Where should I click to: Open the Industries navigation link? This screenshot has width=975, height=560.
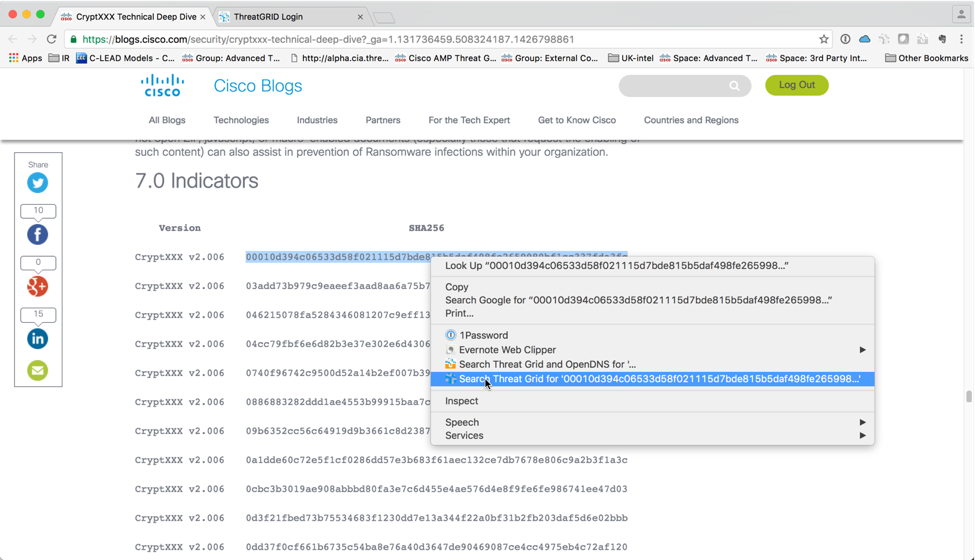tap(317, 120)
